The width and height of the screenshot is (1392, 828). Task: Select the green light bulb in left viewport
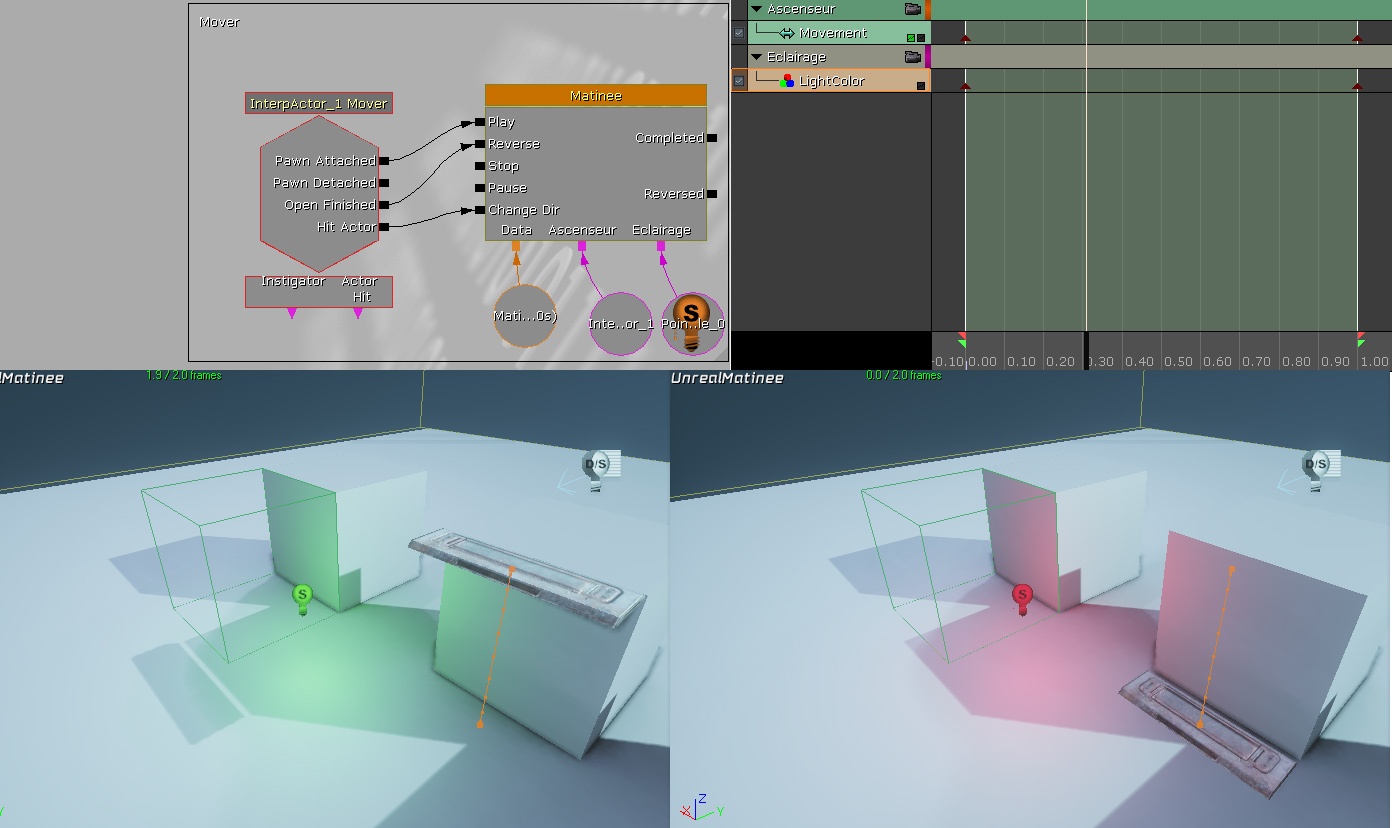coord(303,597)
